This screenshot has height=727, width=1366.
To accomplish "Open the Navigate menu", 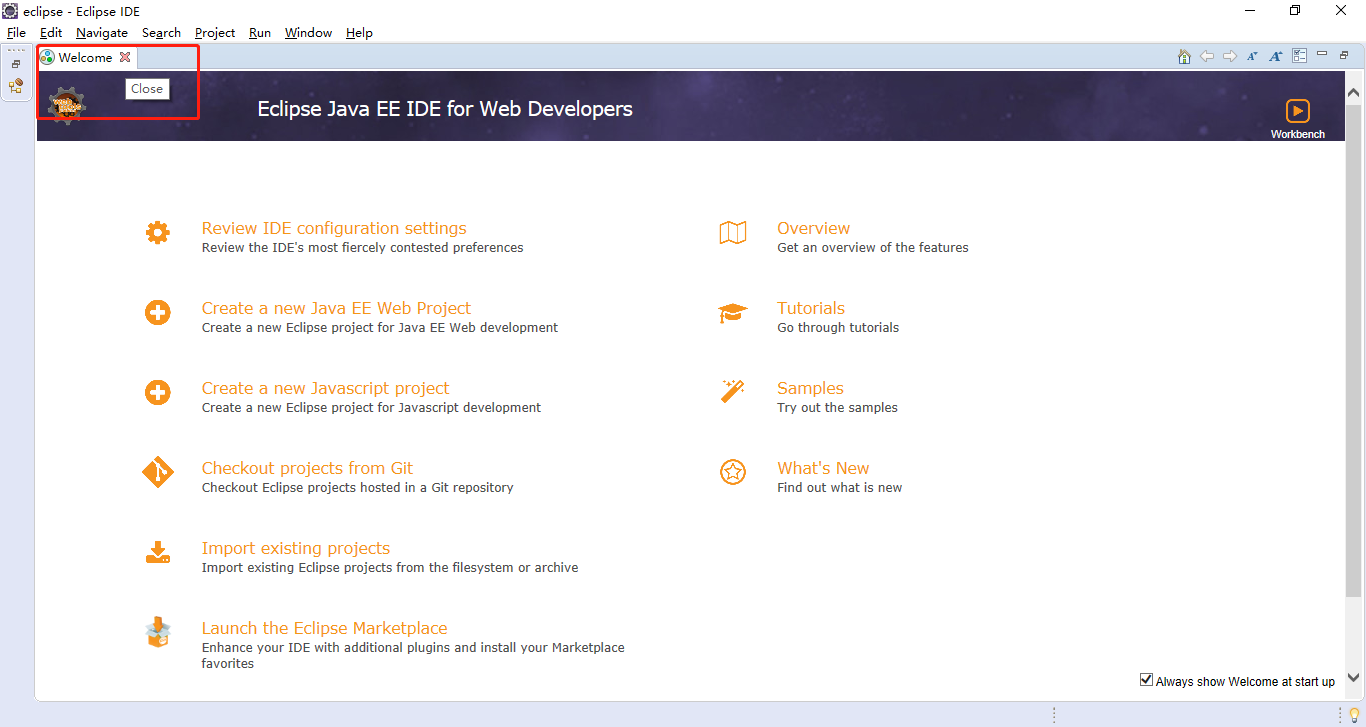I will coord(102,33).
